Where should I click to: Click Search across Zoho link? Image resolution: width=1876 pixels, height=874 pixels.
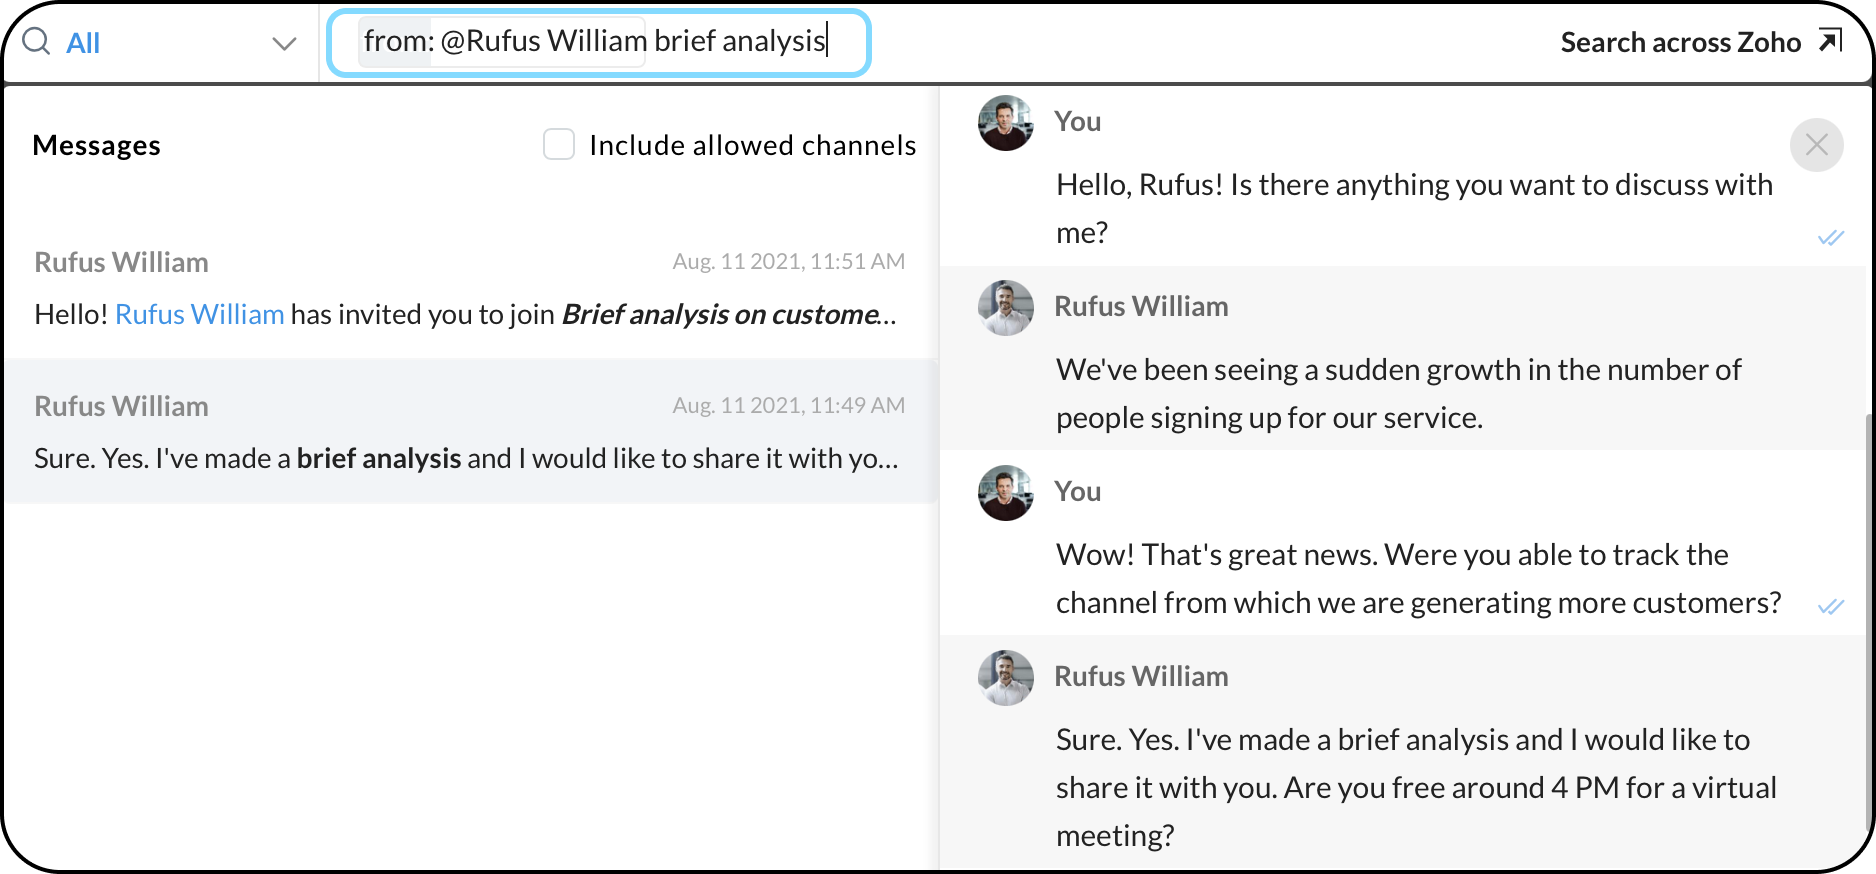(x=1680, y=42)
